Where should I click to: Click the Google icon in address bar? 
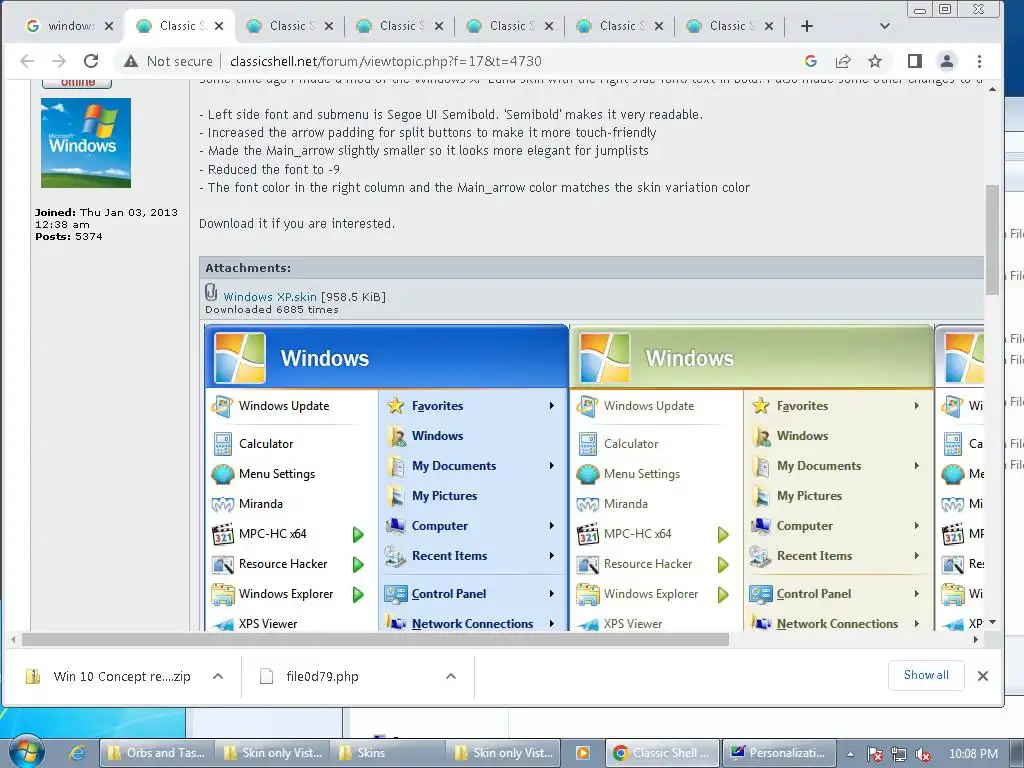tap(811, 61)
